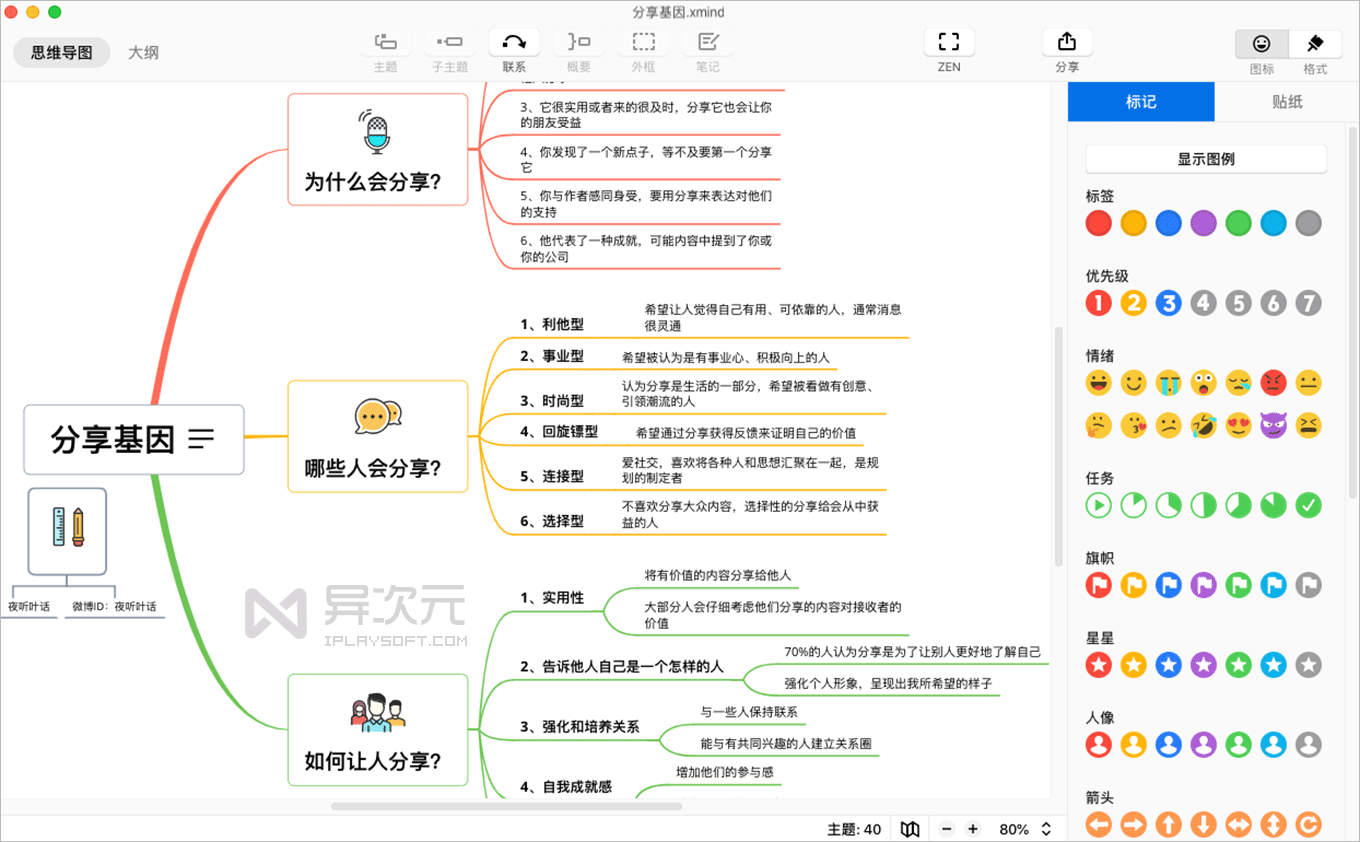Viewport: 1360px width, 842px height.
Task: Open the 贴纸 stickers tab
Action: tap(1287, 101)
